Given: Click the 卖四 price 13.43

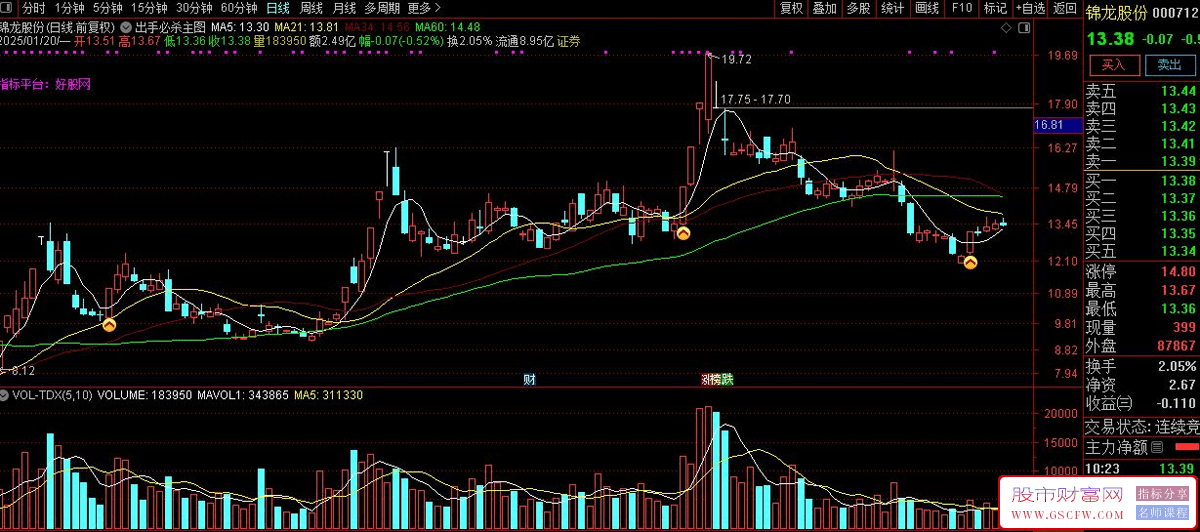Looking at the screenshot, I should pos(1178,108).
